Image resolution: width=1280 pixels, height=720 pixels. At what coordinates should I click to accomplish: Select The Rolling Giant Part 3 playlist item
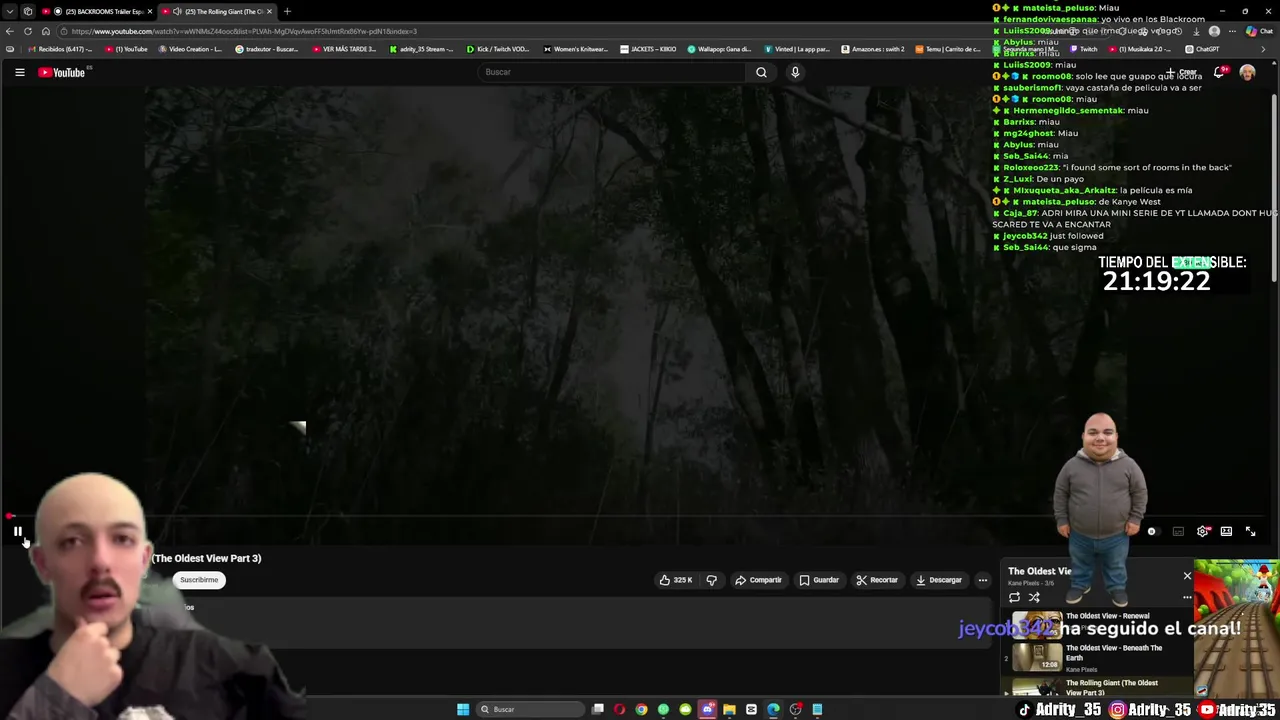pos(1098,688)
